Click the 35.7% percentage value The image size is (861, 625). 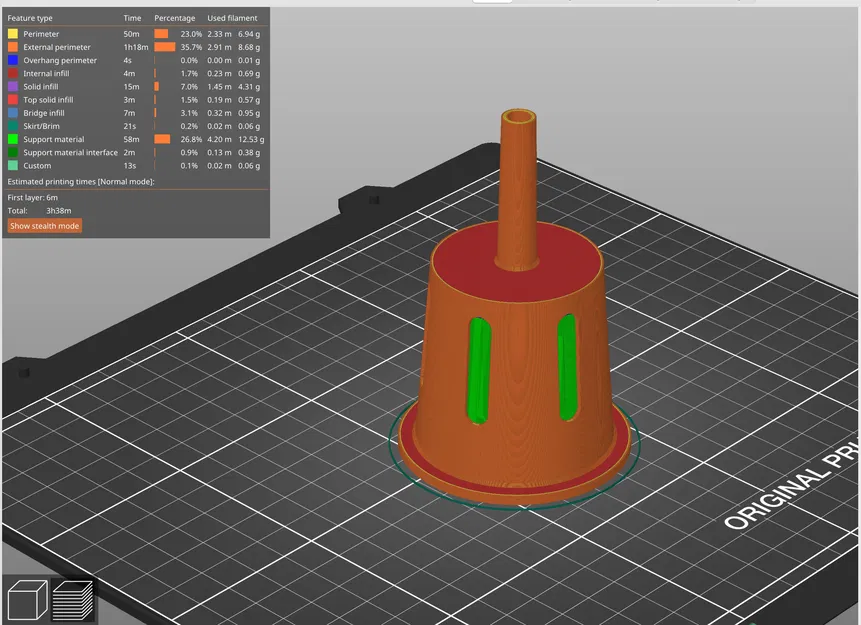191,47
